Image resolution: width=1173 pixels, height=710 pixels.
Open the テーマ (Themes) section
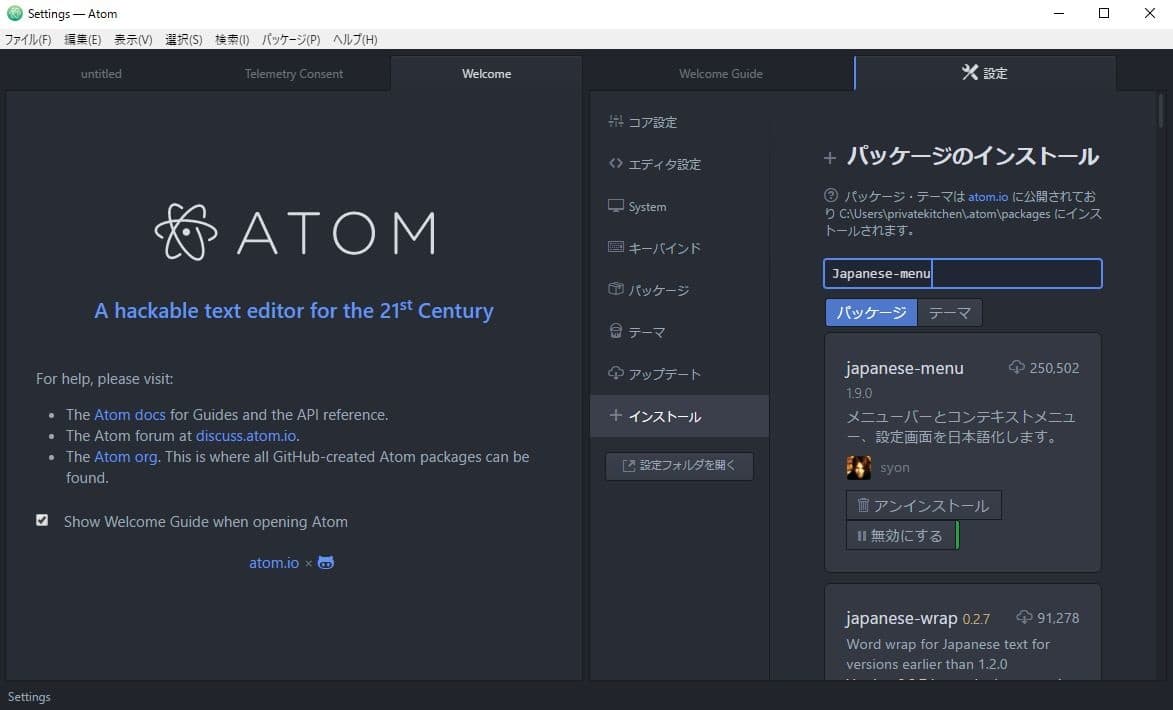644,331
